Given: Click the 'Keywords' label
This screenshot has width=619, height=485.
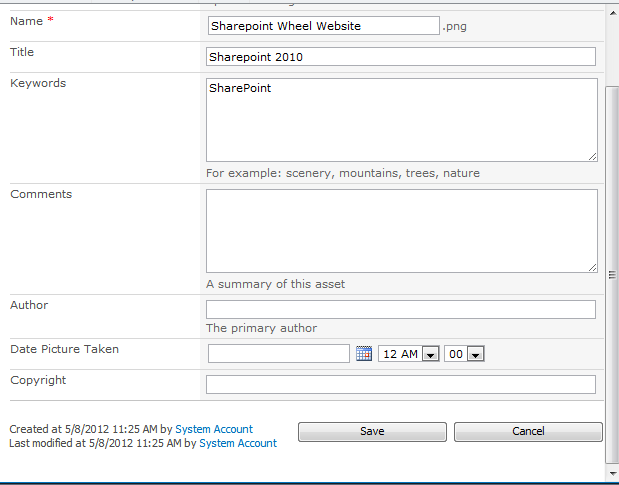Looking at the screenshot, I should 38,83.
